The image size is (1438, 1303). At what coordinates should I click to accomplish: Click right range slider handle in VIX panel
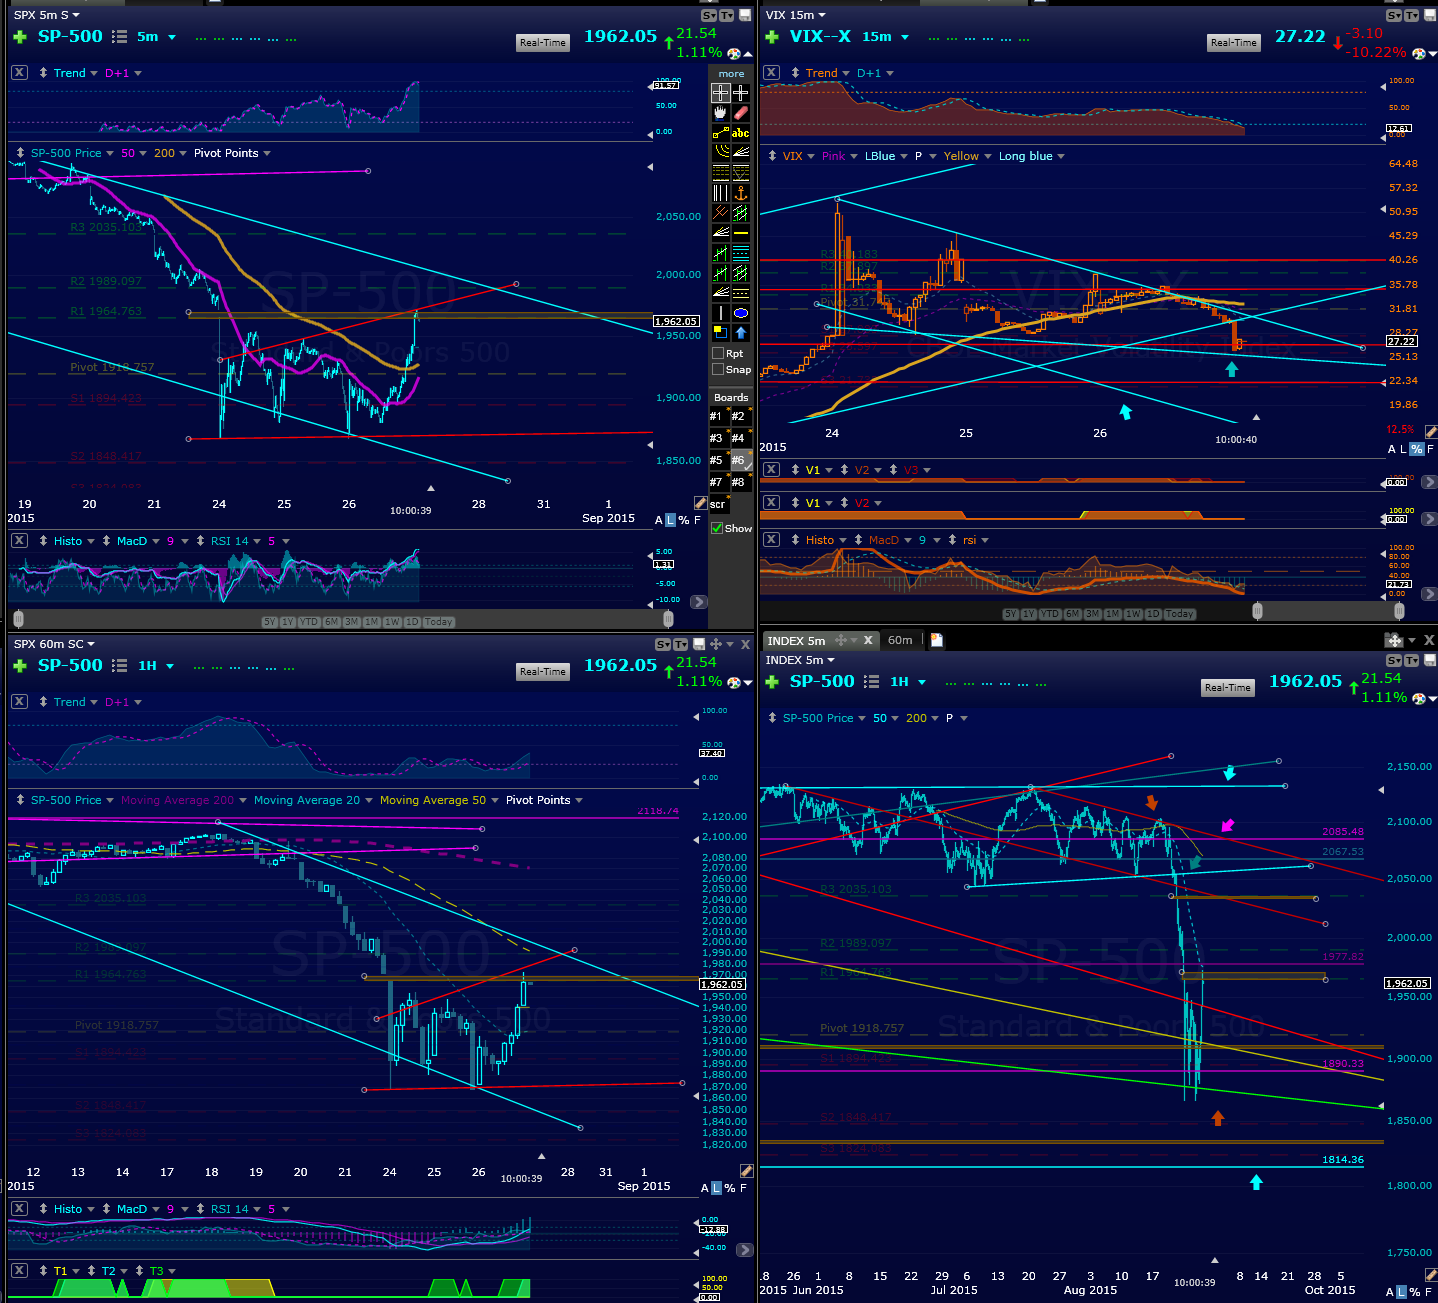[x=1399, y=611]
